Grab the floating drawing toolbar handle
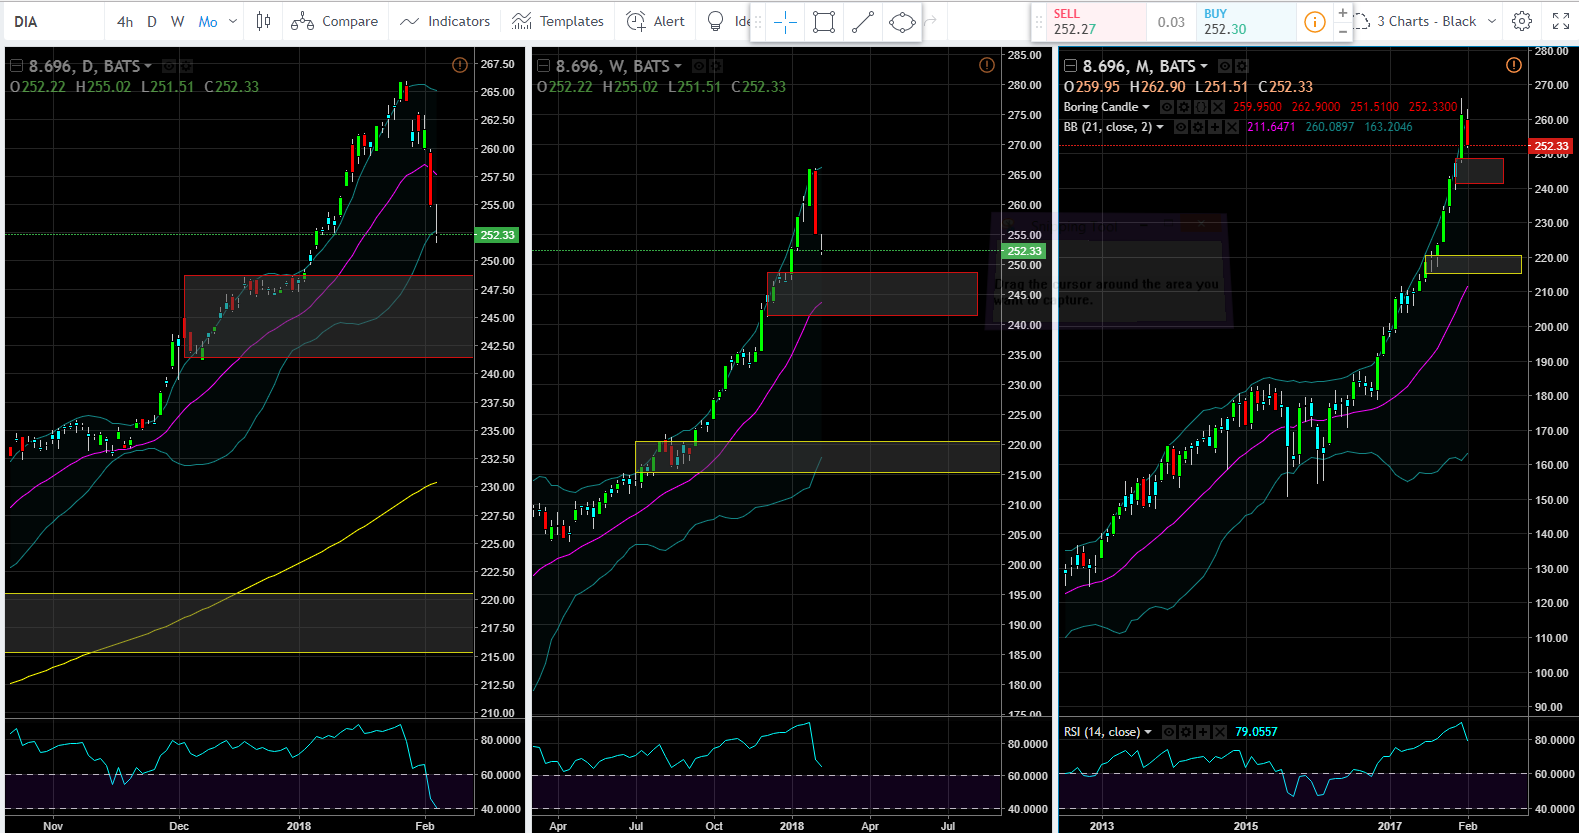Image resolution: width=1579 pixels, height=833 pixels. [758, 22]
